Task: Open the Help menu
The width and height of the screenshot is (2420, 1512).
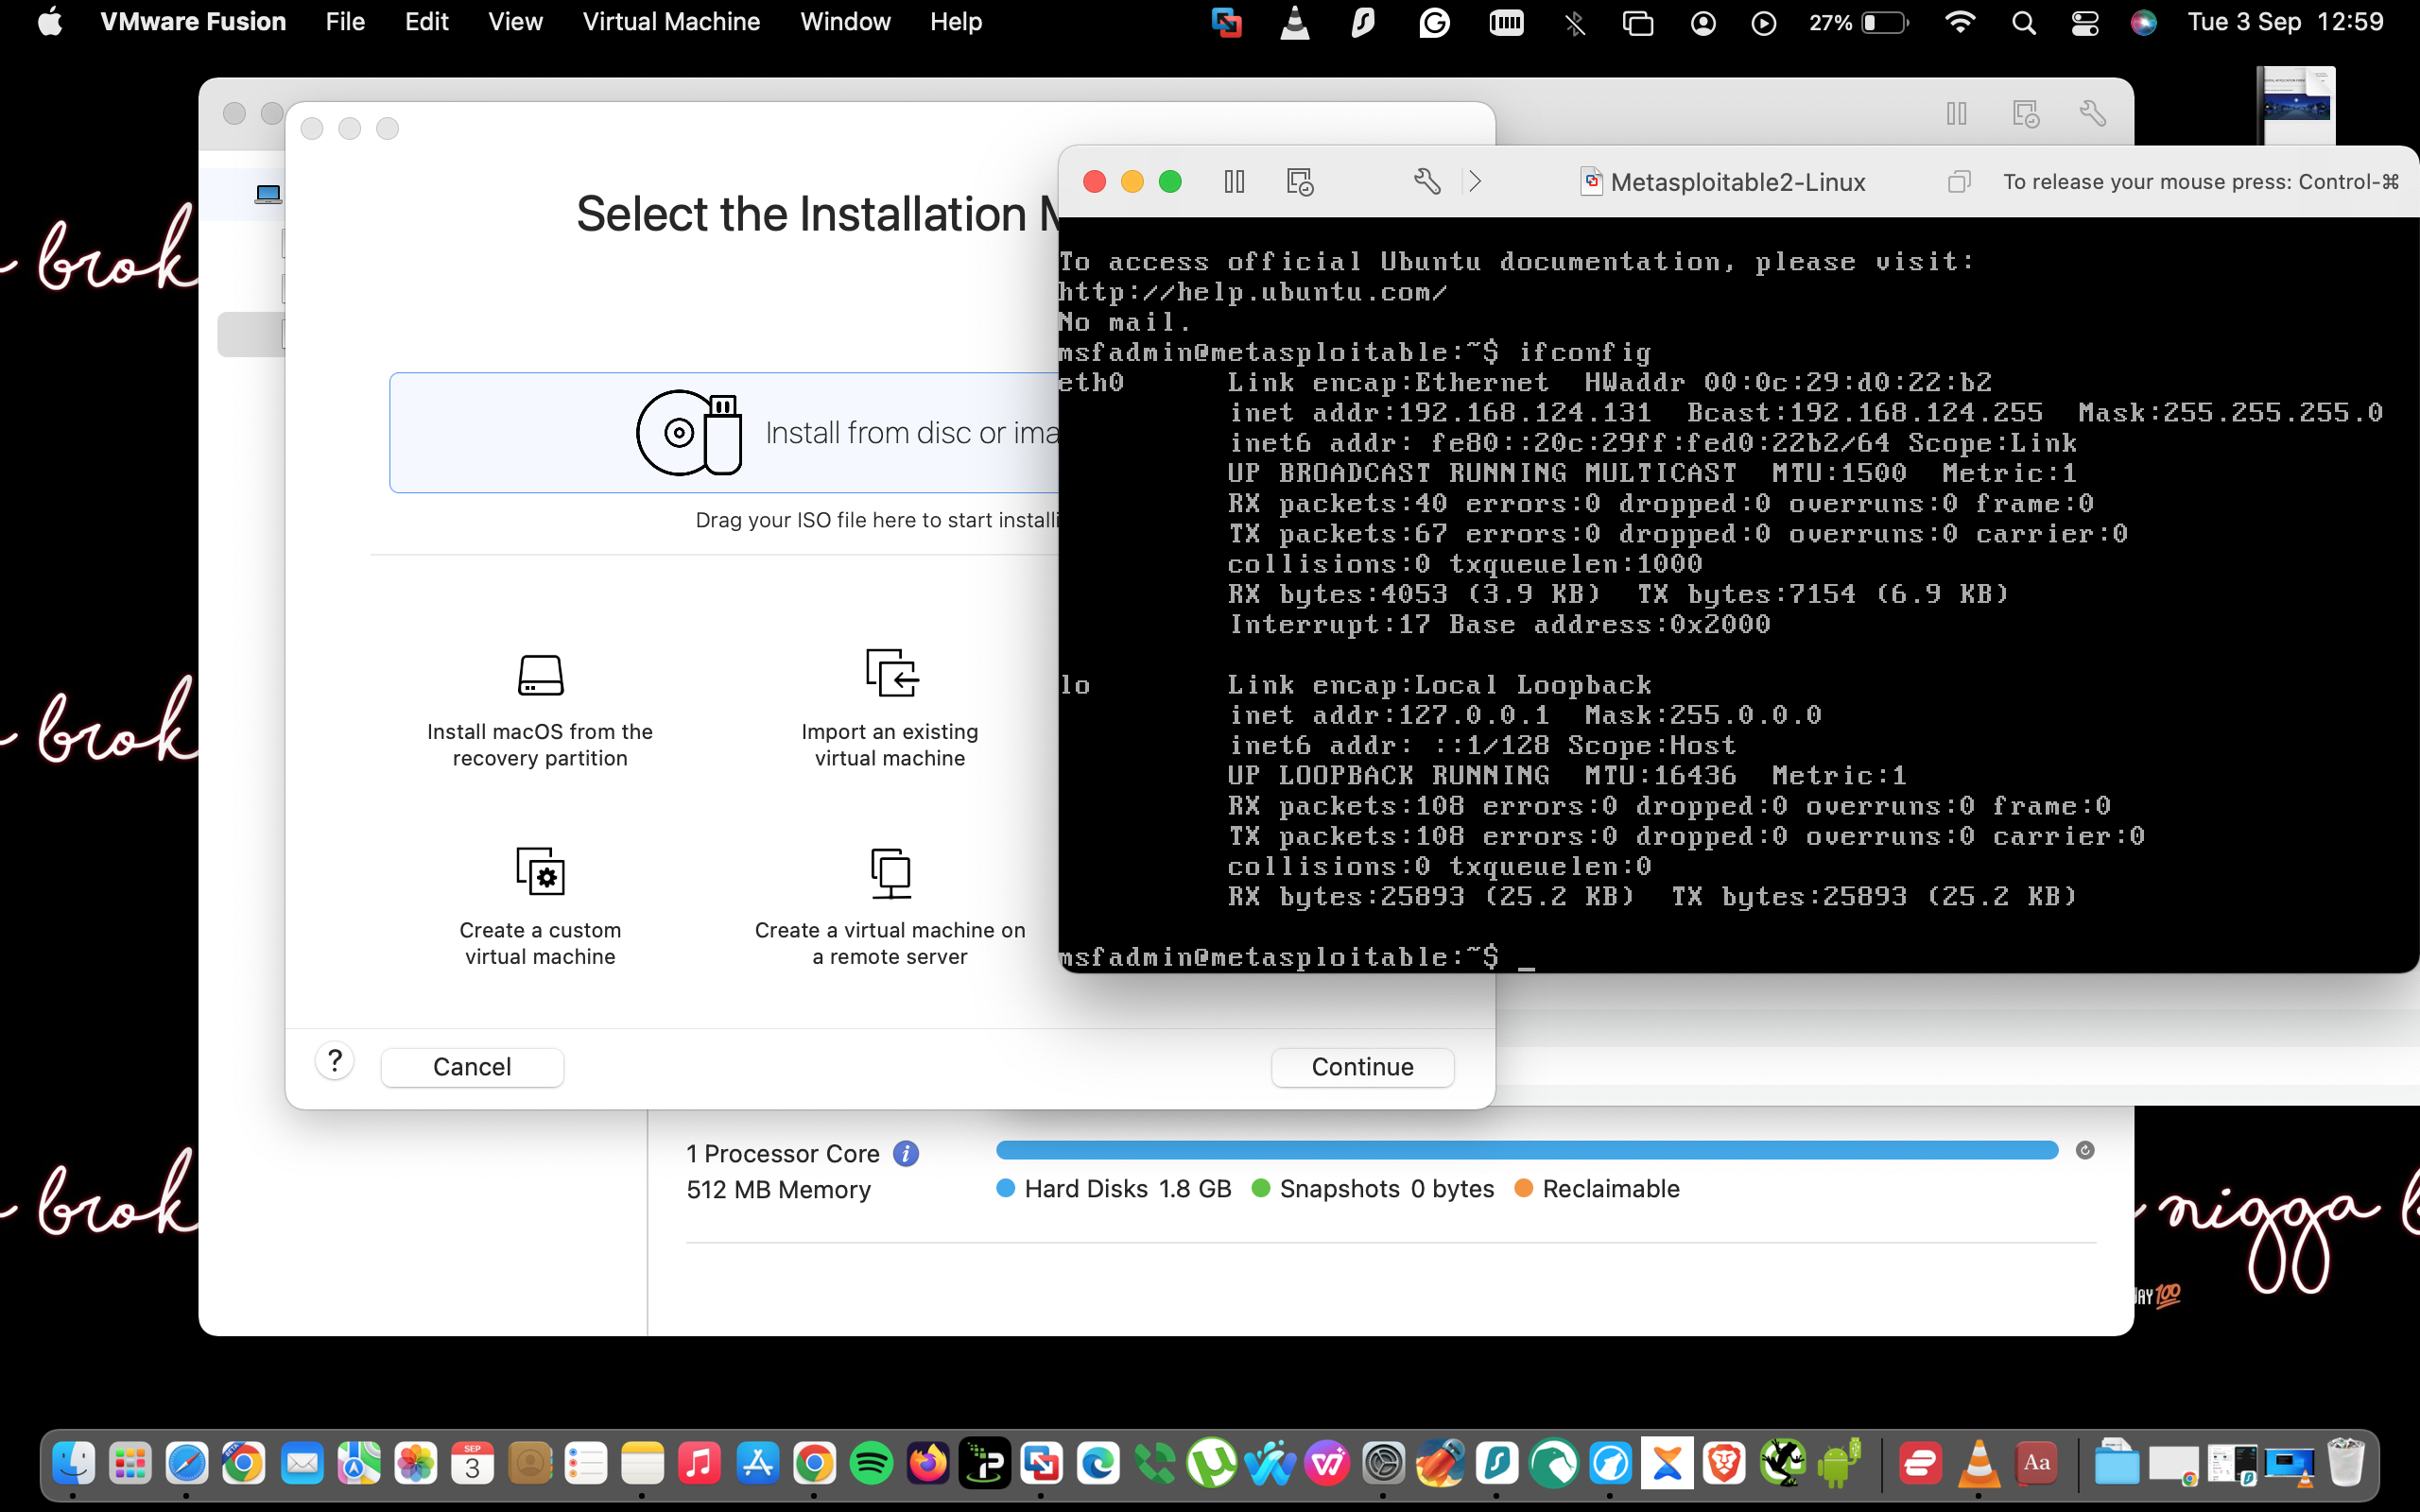Action: pyautogui.click(x=956, y=22)
